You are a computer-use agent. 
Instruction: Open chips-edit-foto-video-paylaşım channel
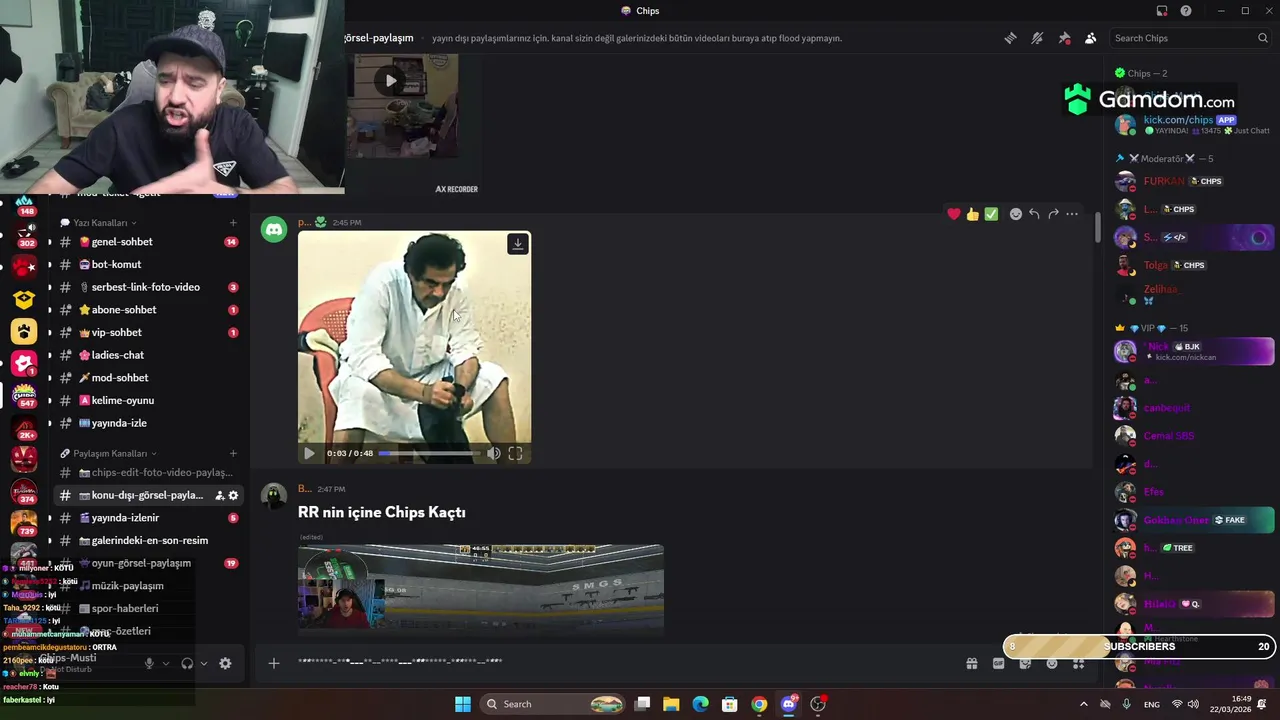point(148,472)
